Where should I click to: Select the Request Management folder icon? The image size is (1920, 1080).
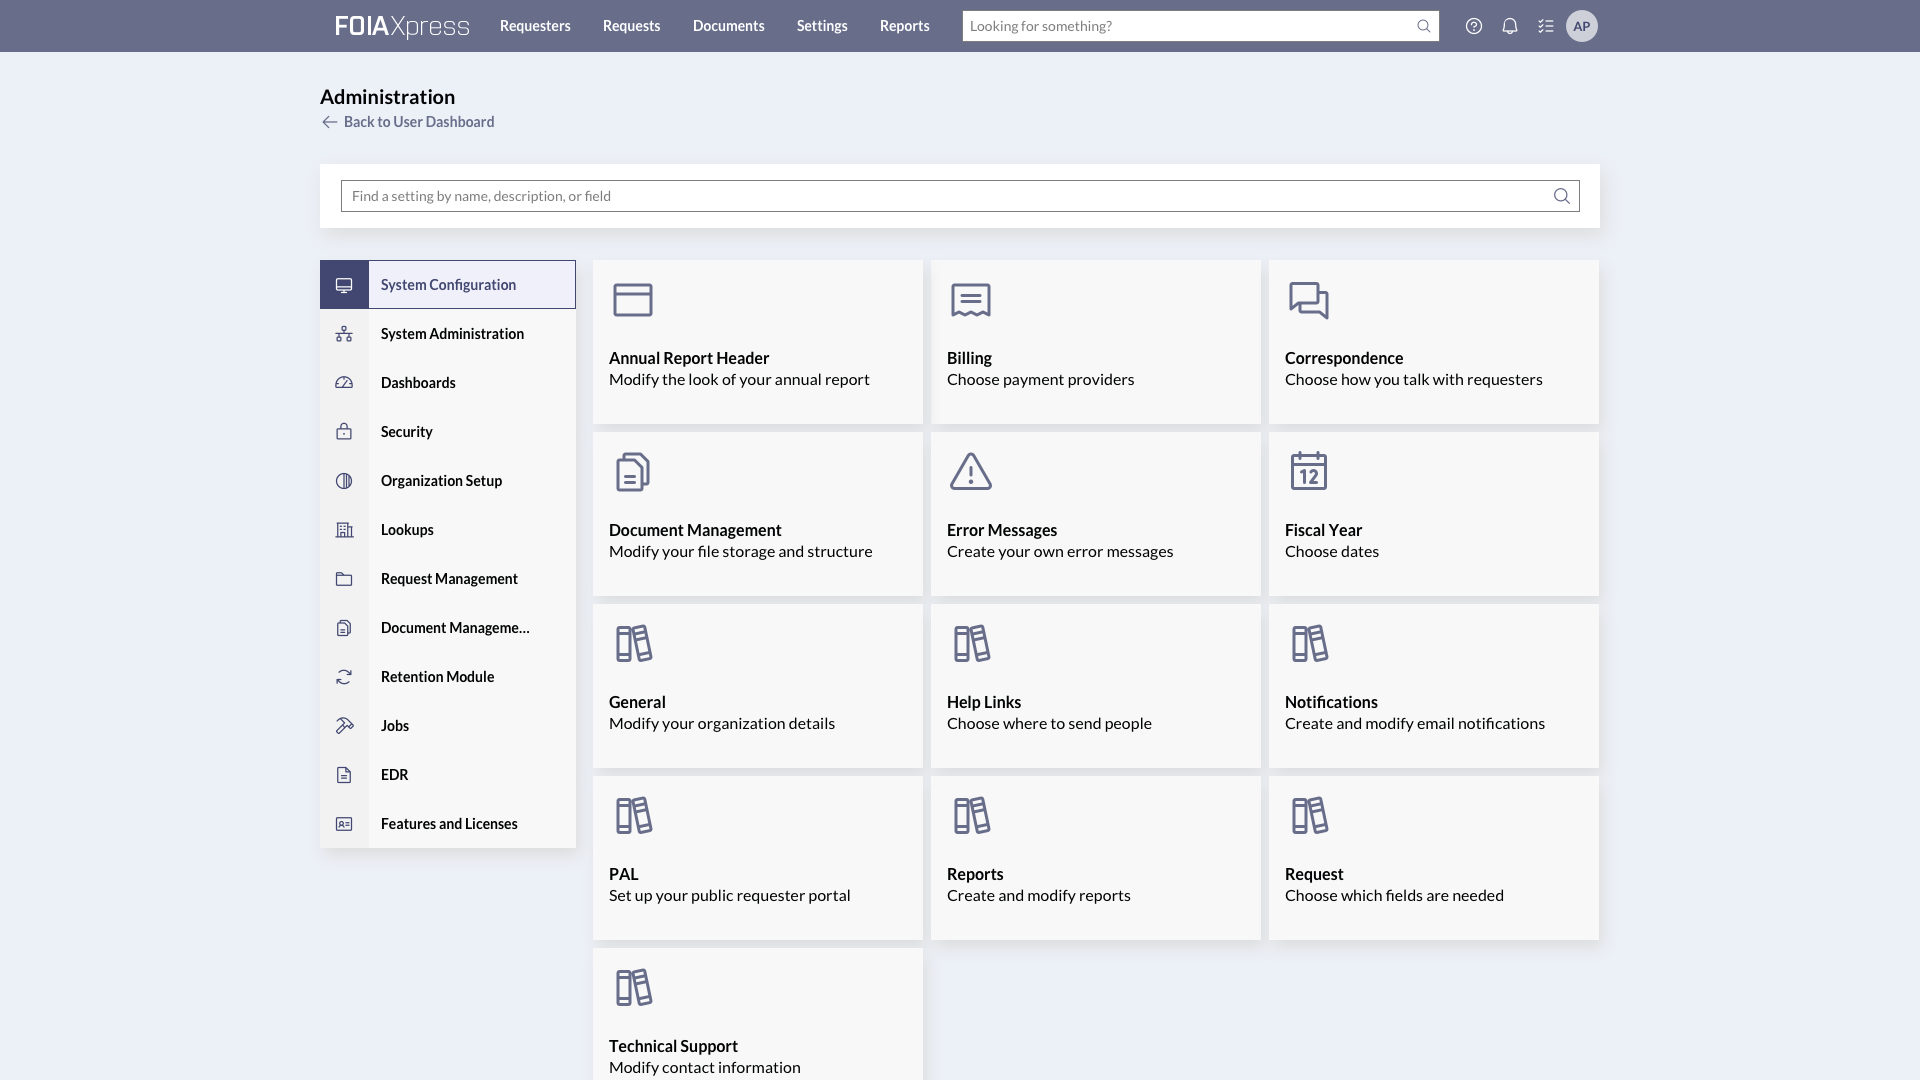click(x=344, y=578)
